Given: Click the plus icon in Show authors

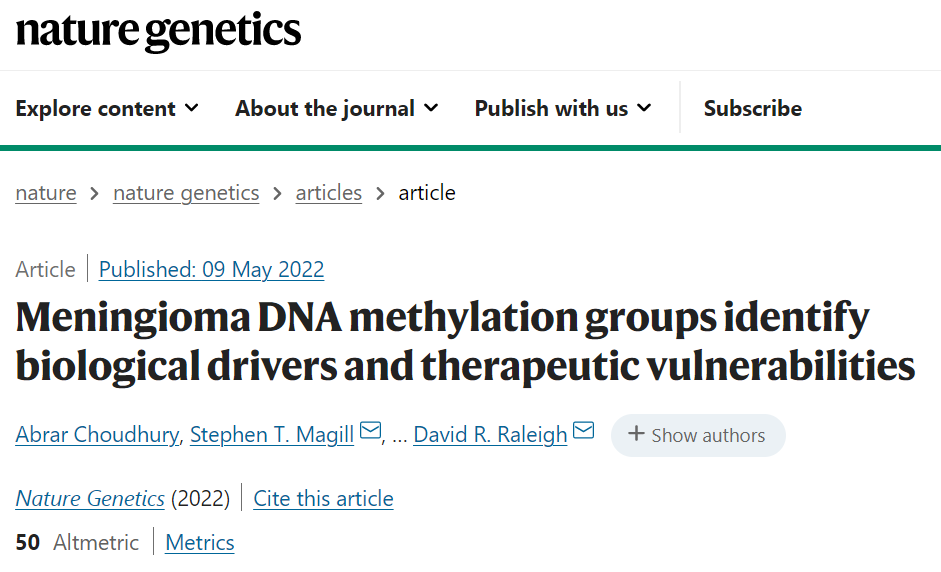Looking at the screenshot, I should click(x=636, y=433).
